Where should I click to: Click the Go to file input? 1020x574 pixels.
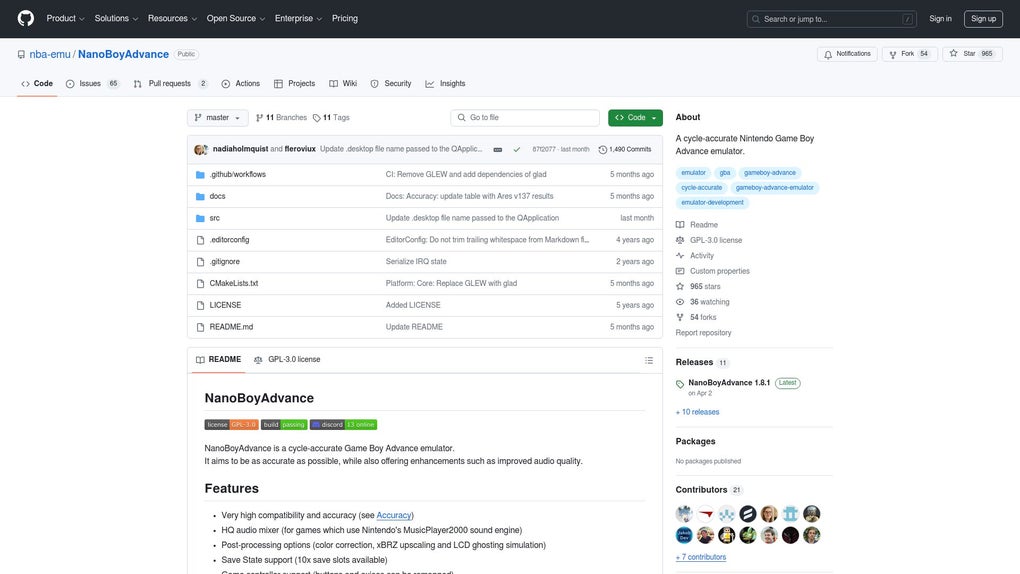[525, 118]
